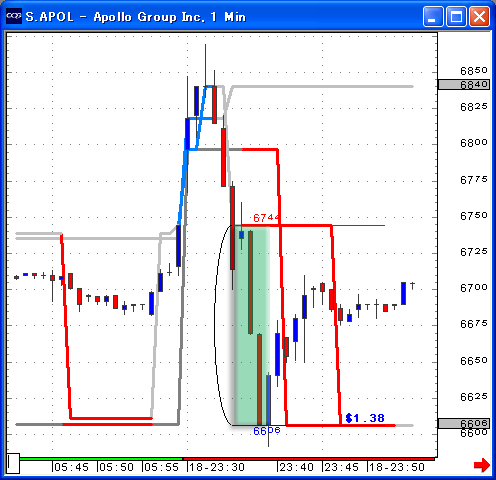Click the 23:45 time axis label
The width and height of the screenshot is (496, 480).
(341, 467)
